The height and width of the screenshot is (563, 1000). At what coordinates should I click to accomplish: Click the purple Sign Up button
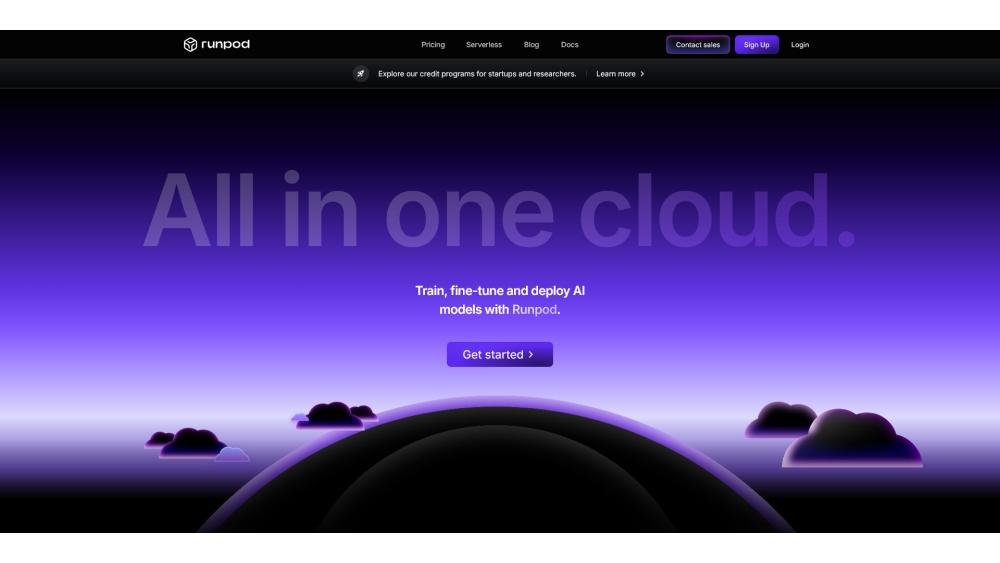click(x=756, y=45)
